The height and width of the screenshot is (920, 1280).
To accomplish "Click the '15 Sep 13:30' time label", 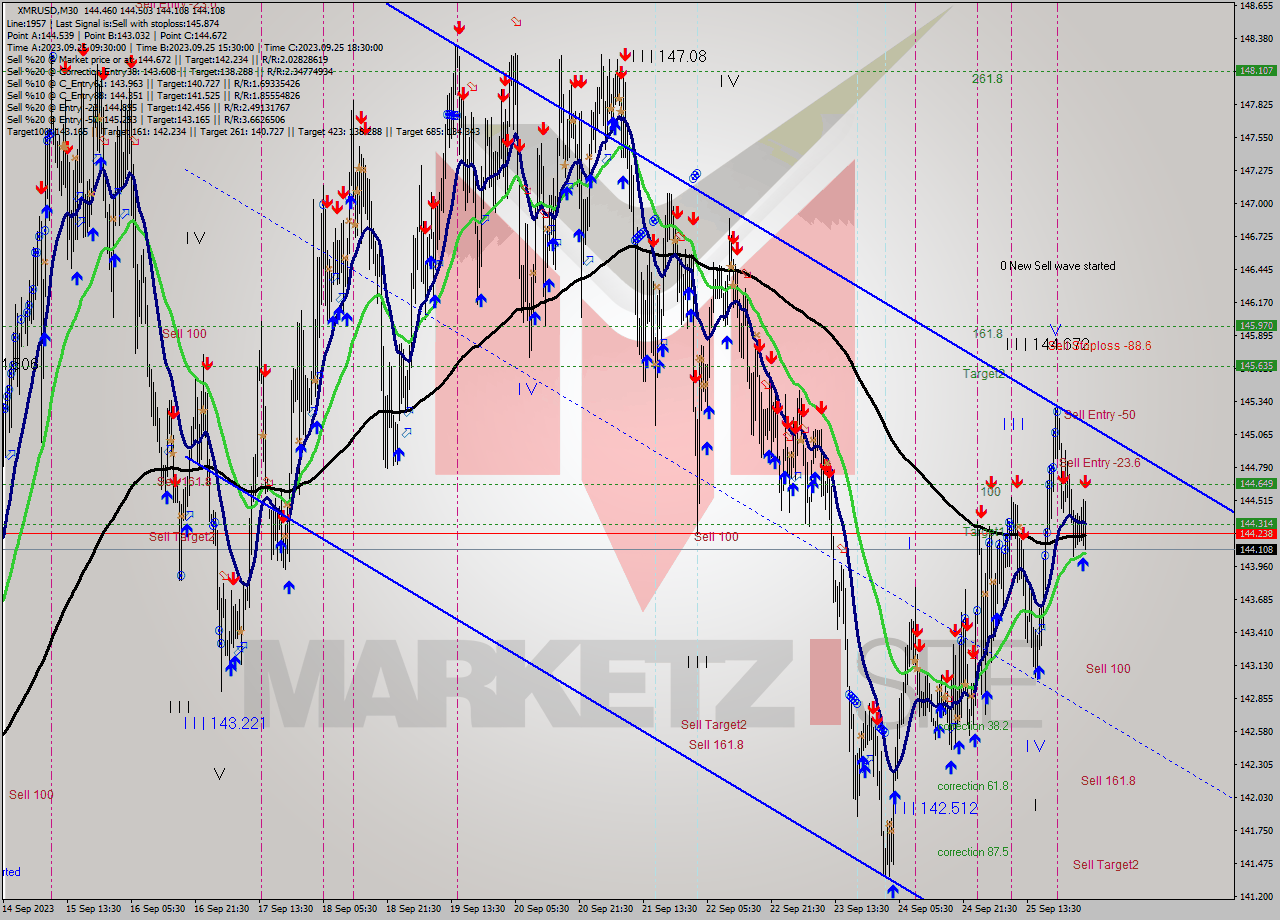I will 92,909.
